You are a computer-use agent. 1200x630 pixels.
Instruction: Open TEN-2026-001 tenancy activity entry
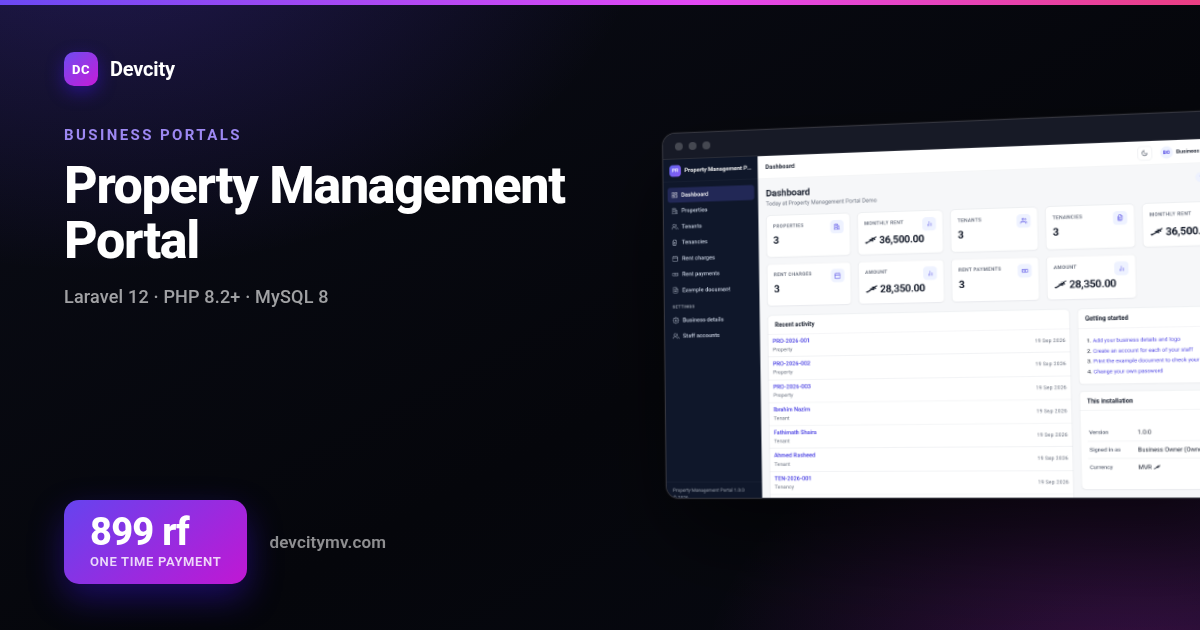pos(793,478)
